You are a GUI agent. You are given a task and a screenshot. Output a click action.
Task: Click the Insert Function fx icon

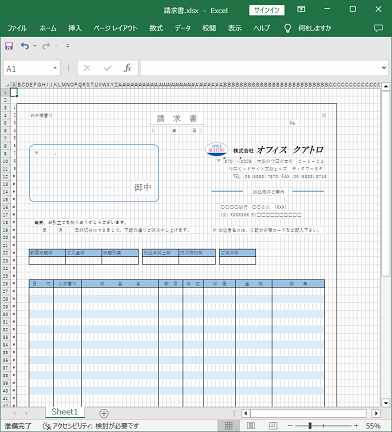coord(127,68)
